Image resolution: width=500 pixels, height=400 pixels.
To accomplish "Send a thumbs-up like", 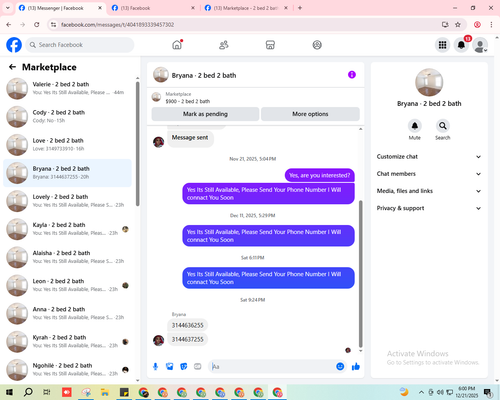I will (356, 367).
